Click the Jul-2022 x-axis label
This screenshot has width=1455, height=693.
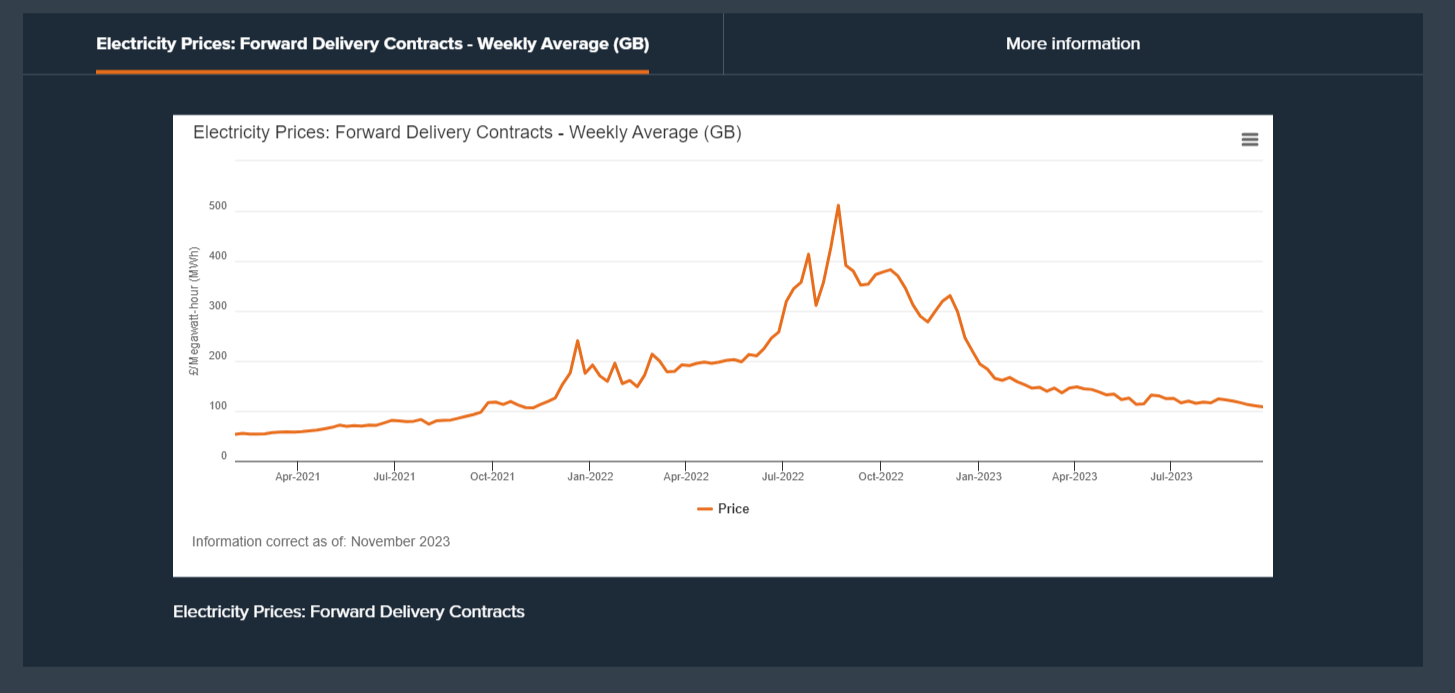[x=782, y=477]
